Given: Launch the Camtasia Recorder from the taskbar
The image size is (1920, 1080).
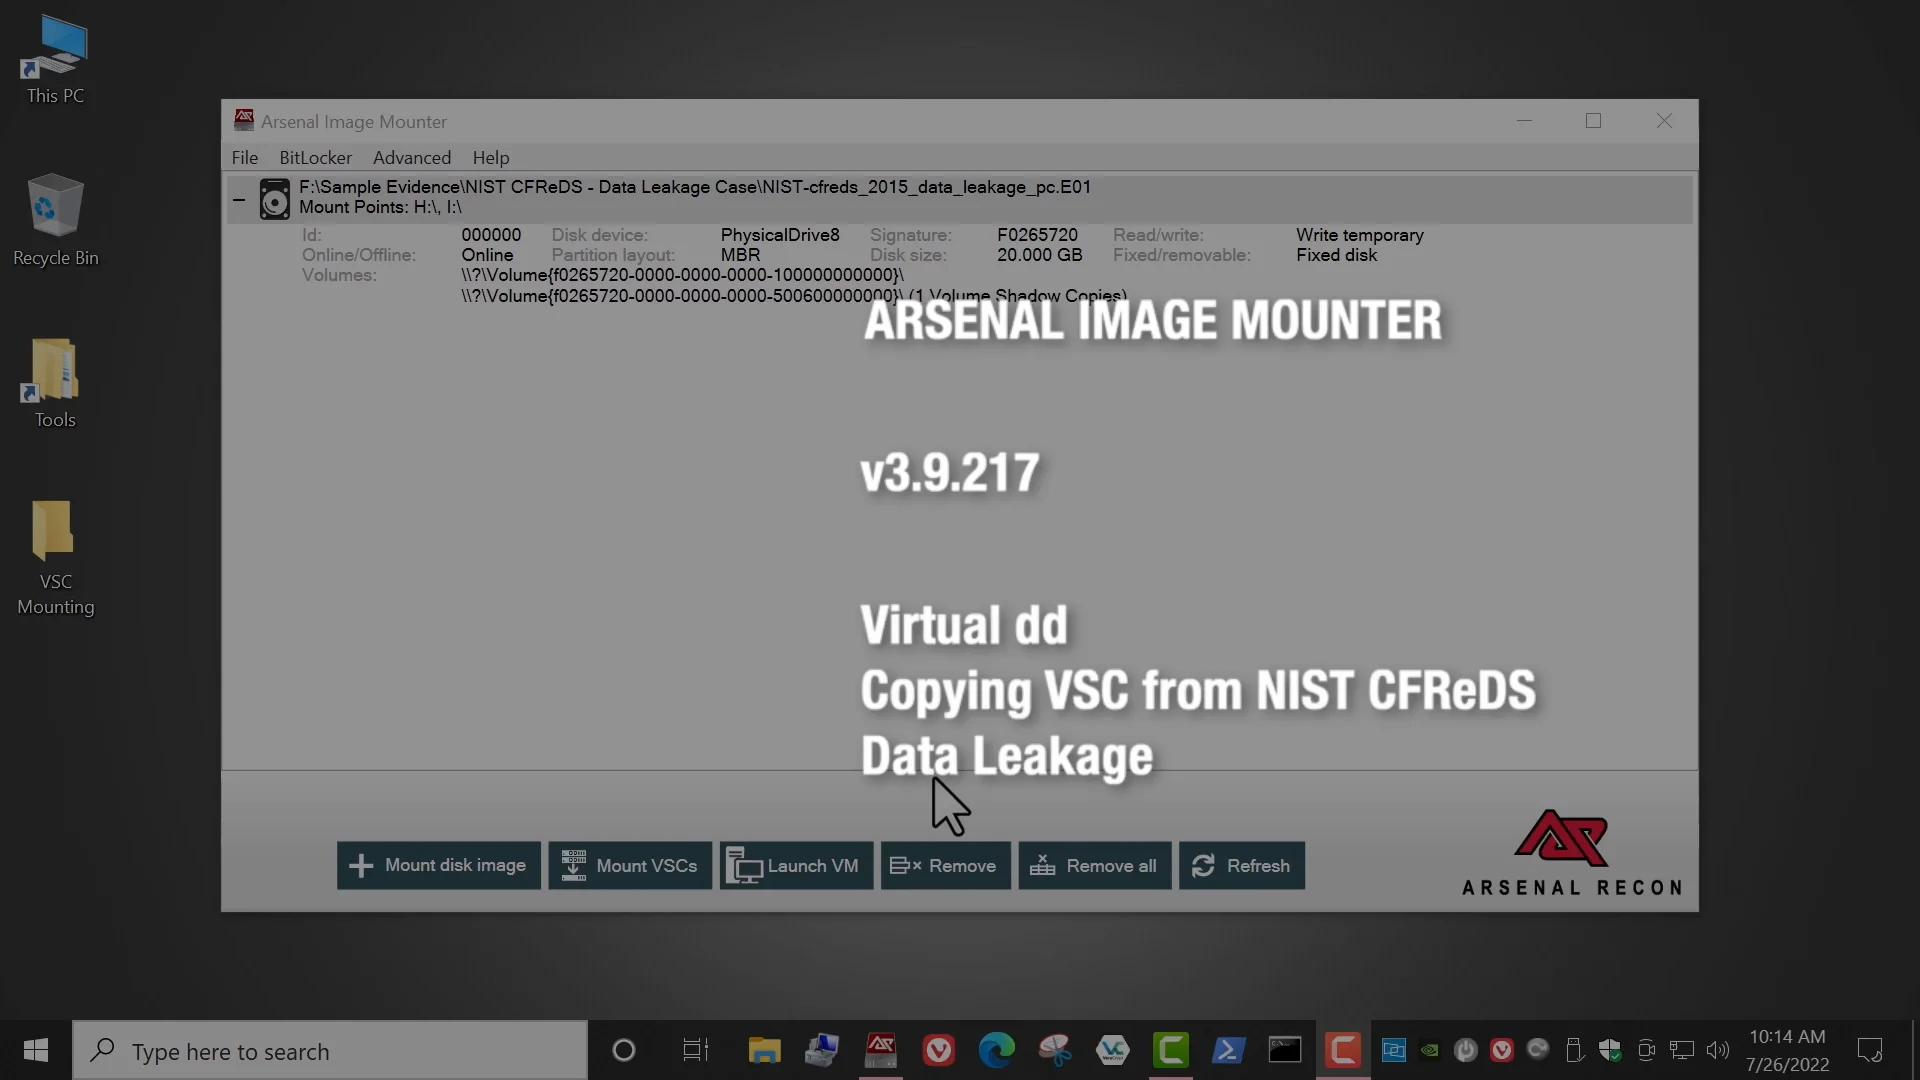Looking at the screenshot, I should (1342, 1050).
